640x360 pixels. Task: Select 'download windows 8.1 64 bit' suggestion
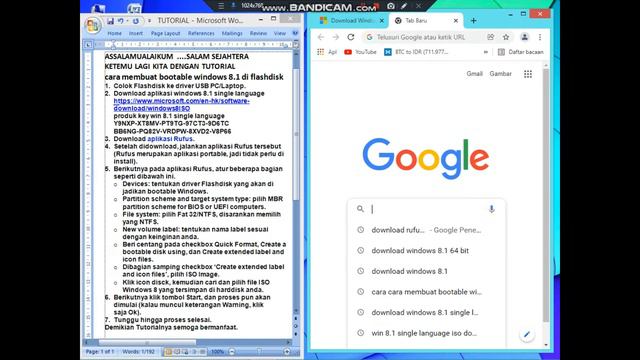click(x=427, y=251)
